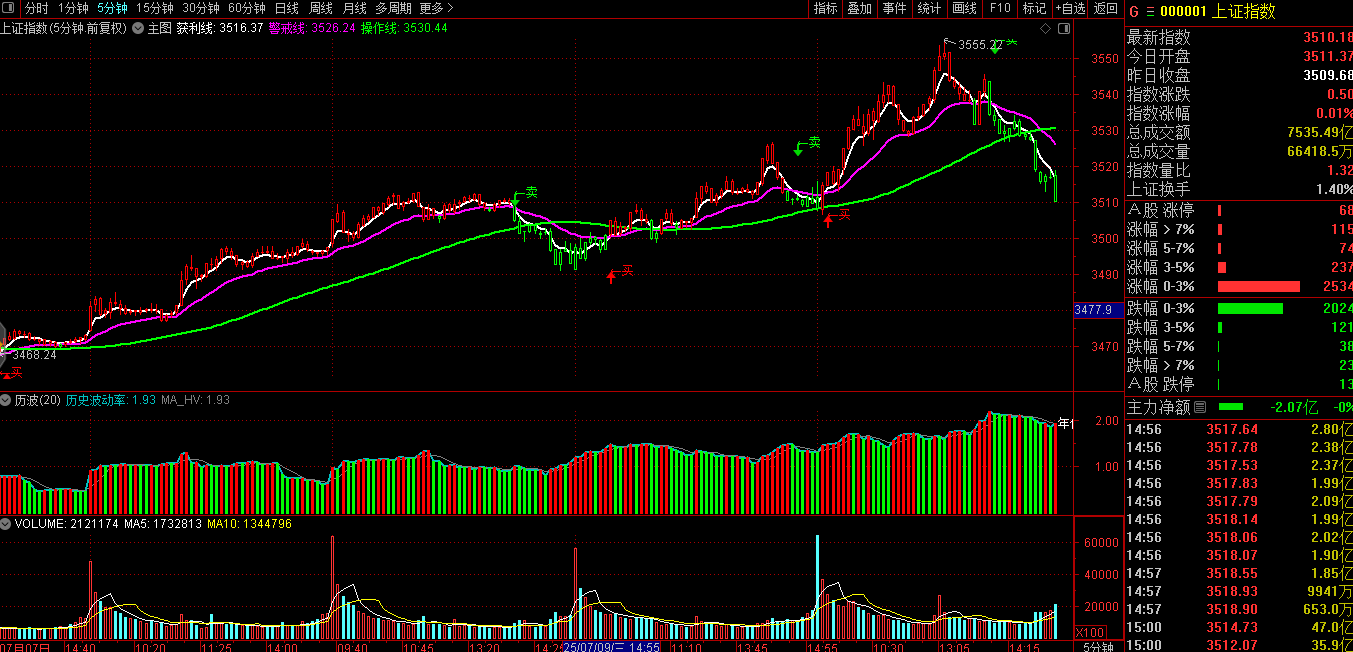
Task: Switch to the 60分钟 period
Action: (x=246, y=8)
